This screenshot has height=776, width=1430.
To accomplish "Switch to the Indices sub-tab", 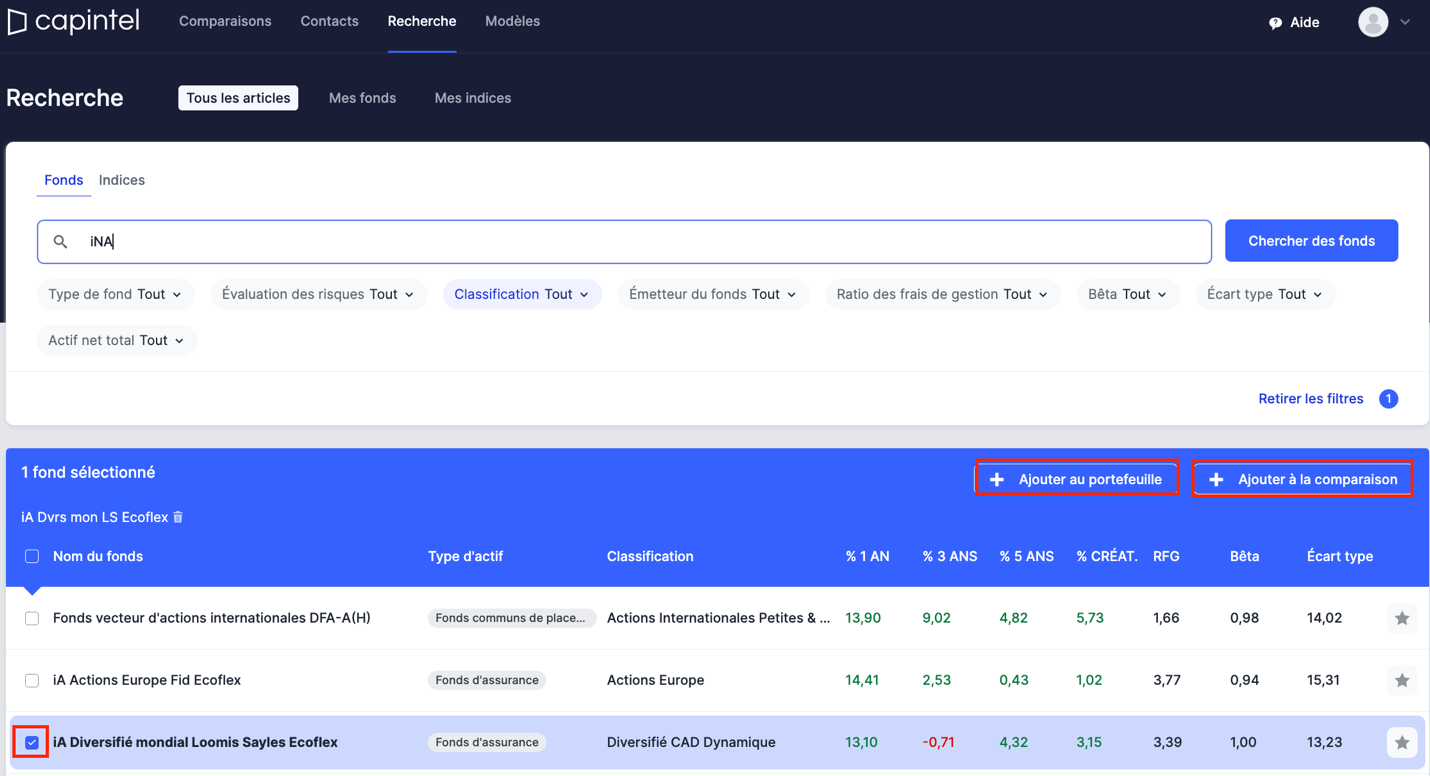I will [122, 180].
